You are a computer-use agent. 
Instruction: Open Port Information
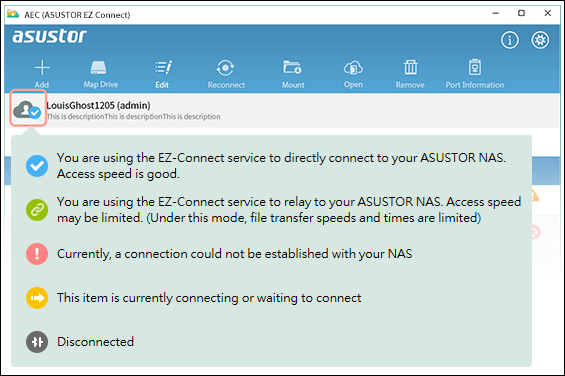475,67
